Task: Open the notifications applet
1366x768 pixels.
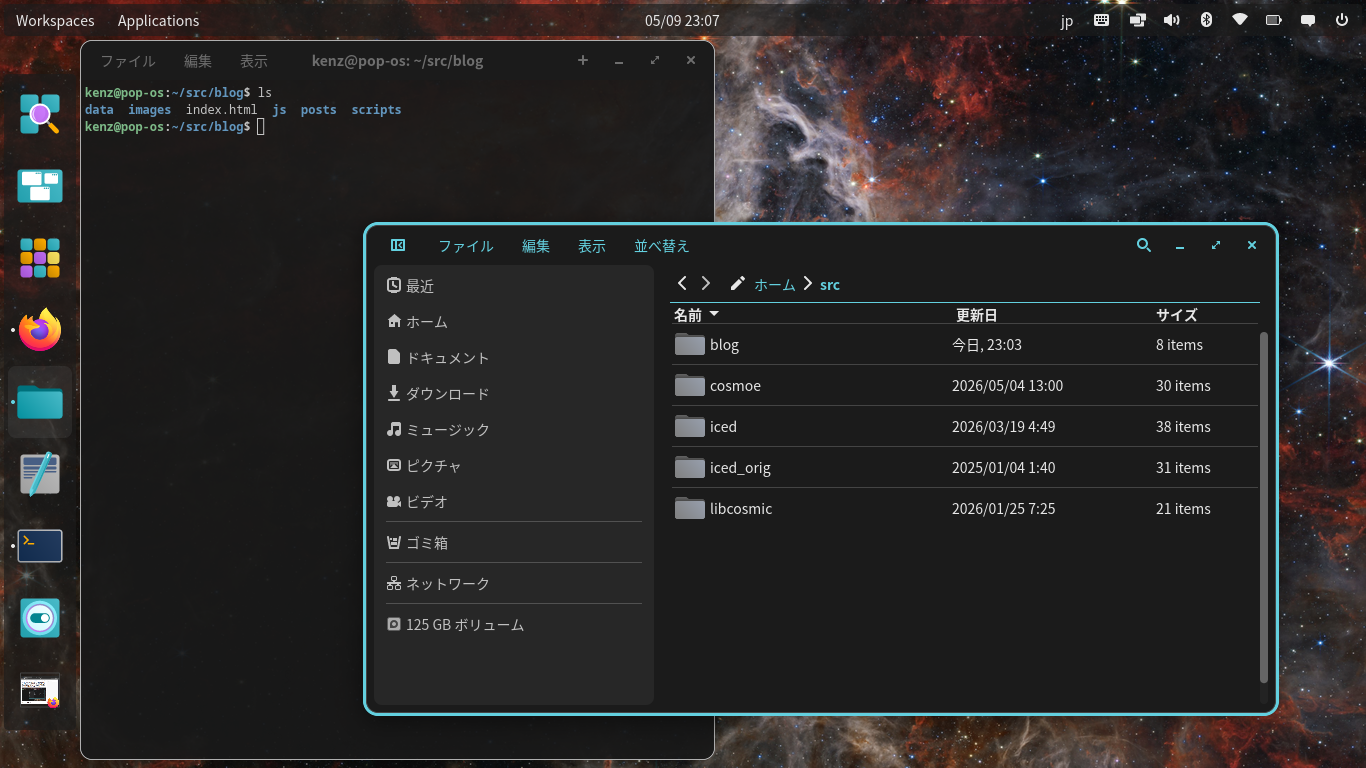Action: point(1308,20)
